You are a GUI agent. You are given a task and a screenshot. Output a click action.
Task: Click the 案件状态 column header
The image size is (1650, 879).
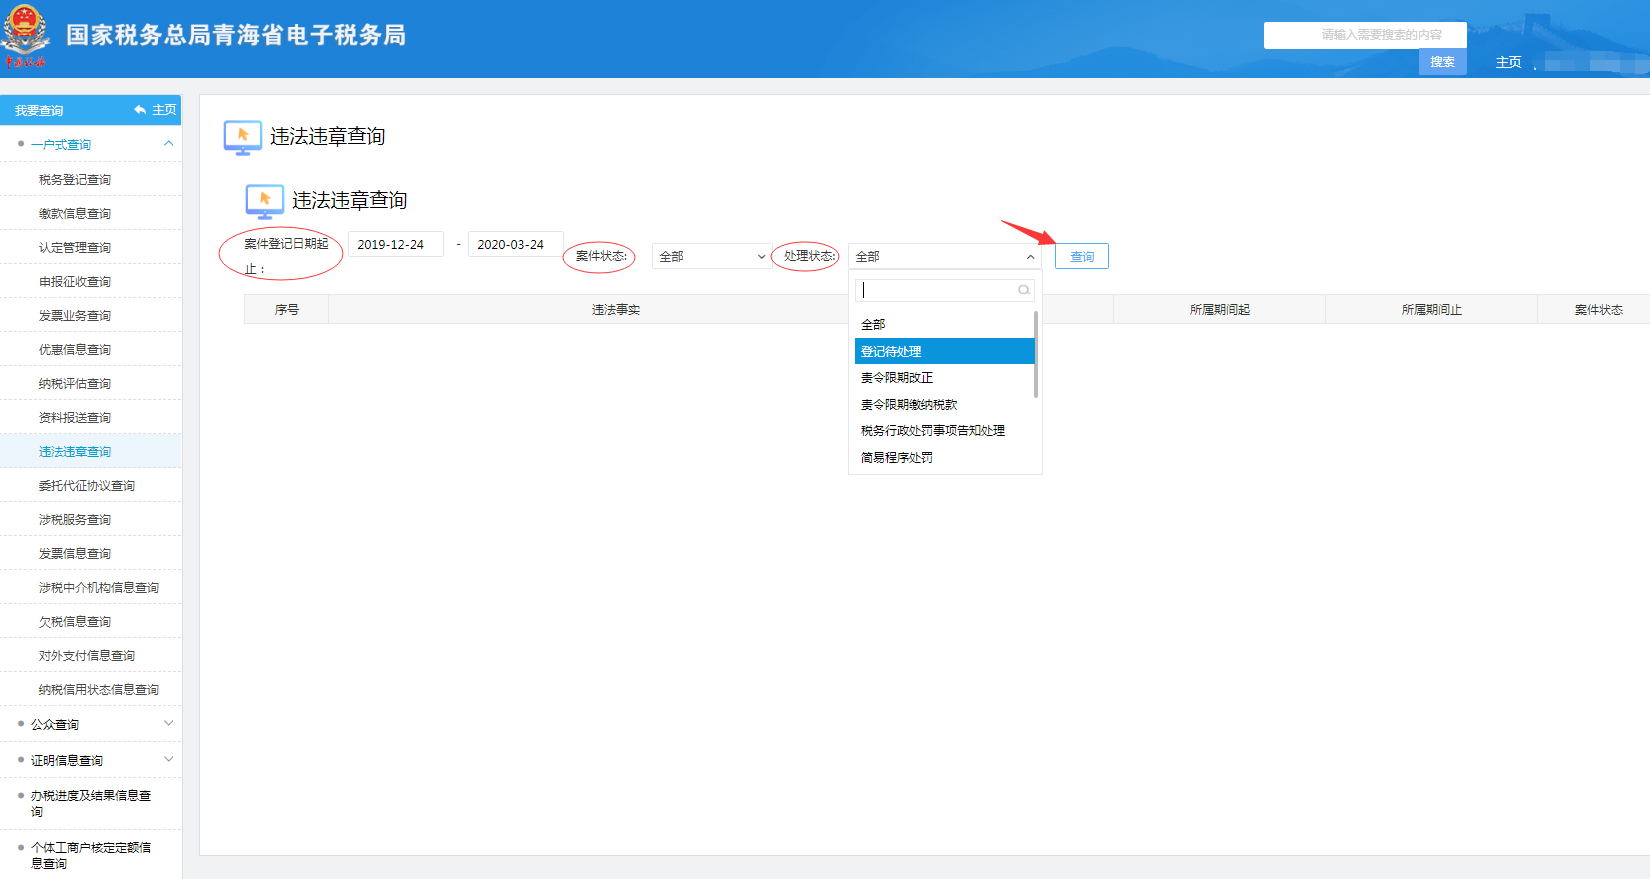point(1599,310)
